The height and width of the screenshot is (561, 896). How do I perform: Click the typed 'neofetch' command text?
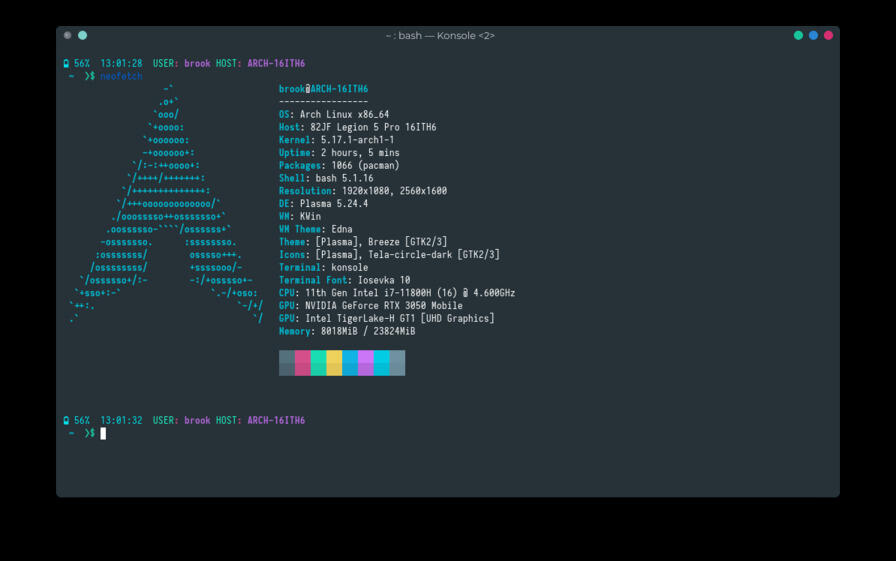coord(121,76)
